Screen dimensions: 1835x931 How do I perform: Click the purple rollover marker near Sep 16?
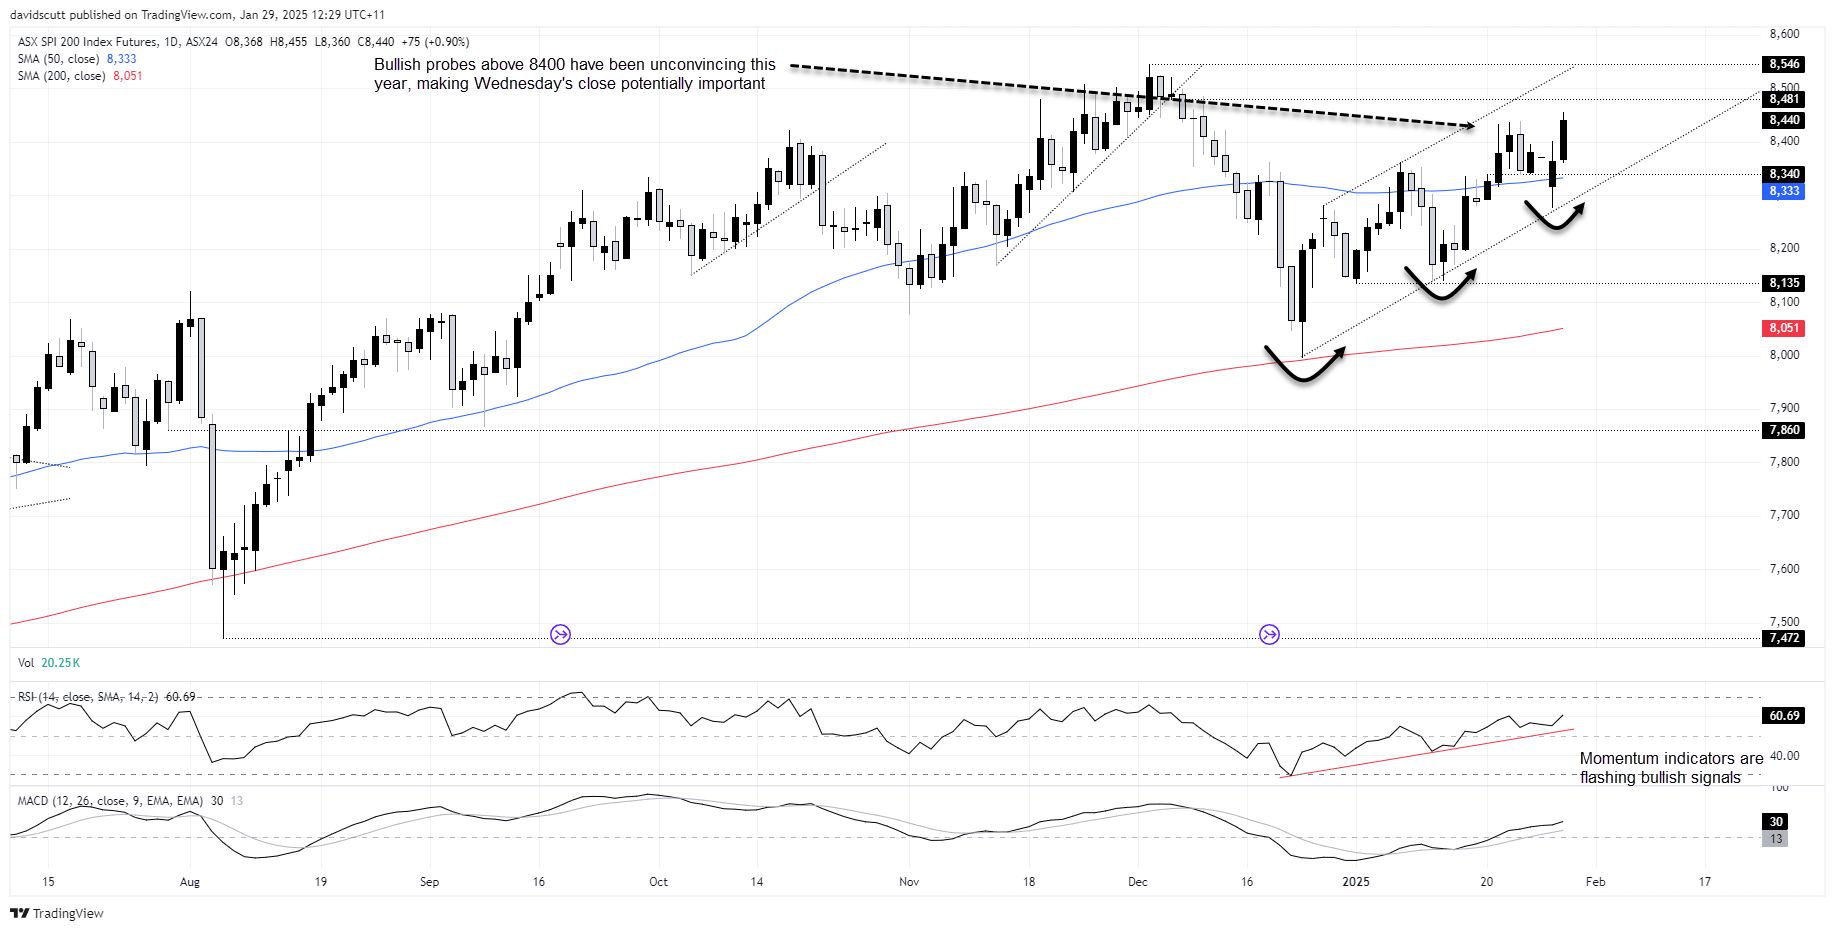(560, 634)
